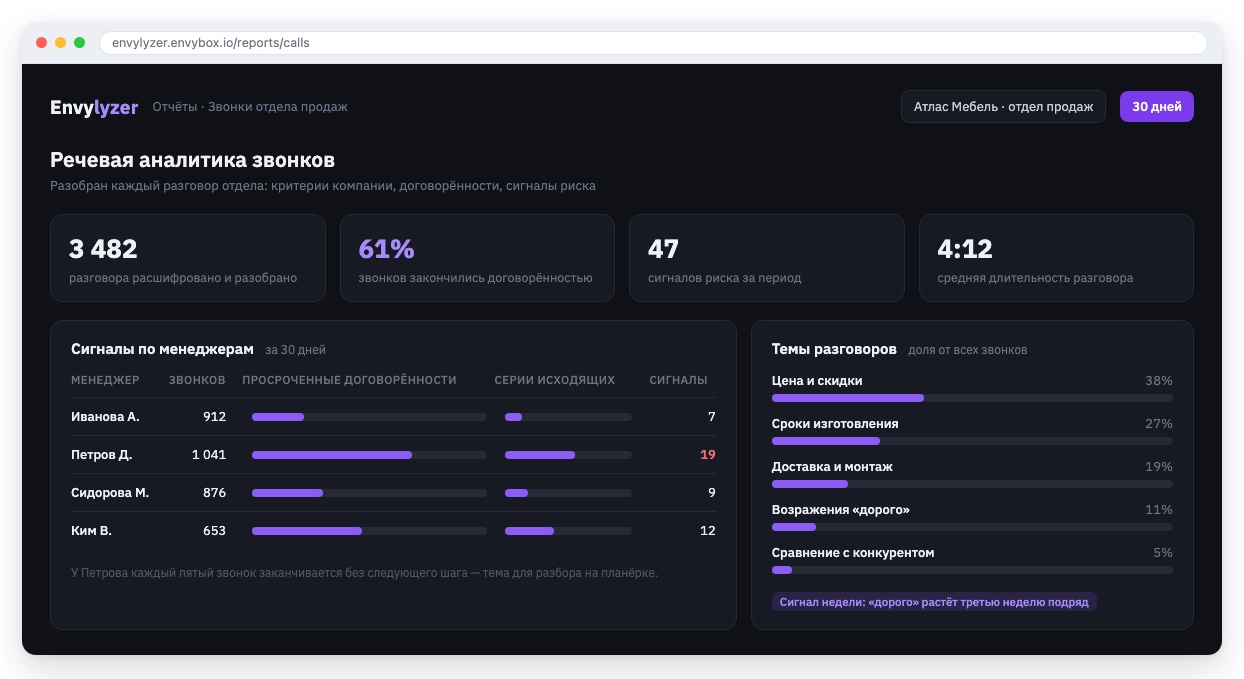Click the Серии исходящих column header
This screenshot has width=1244, height=679.
tap(554, 380)
